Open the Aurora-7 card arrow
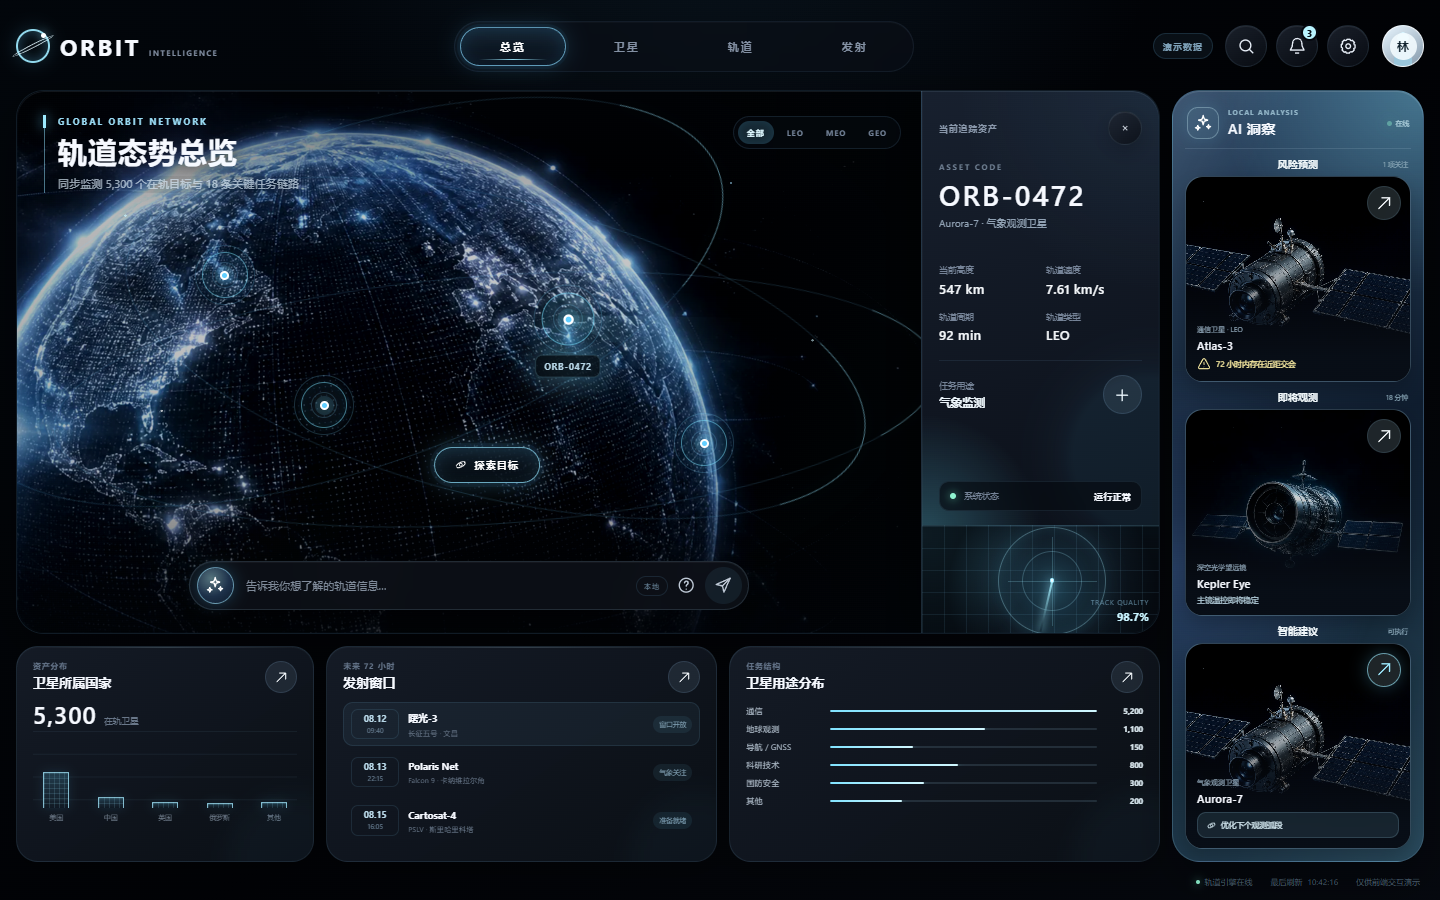The height and width of the screenshot is (900, 1440). 1384,670
